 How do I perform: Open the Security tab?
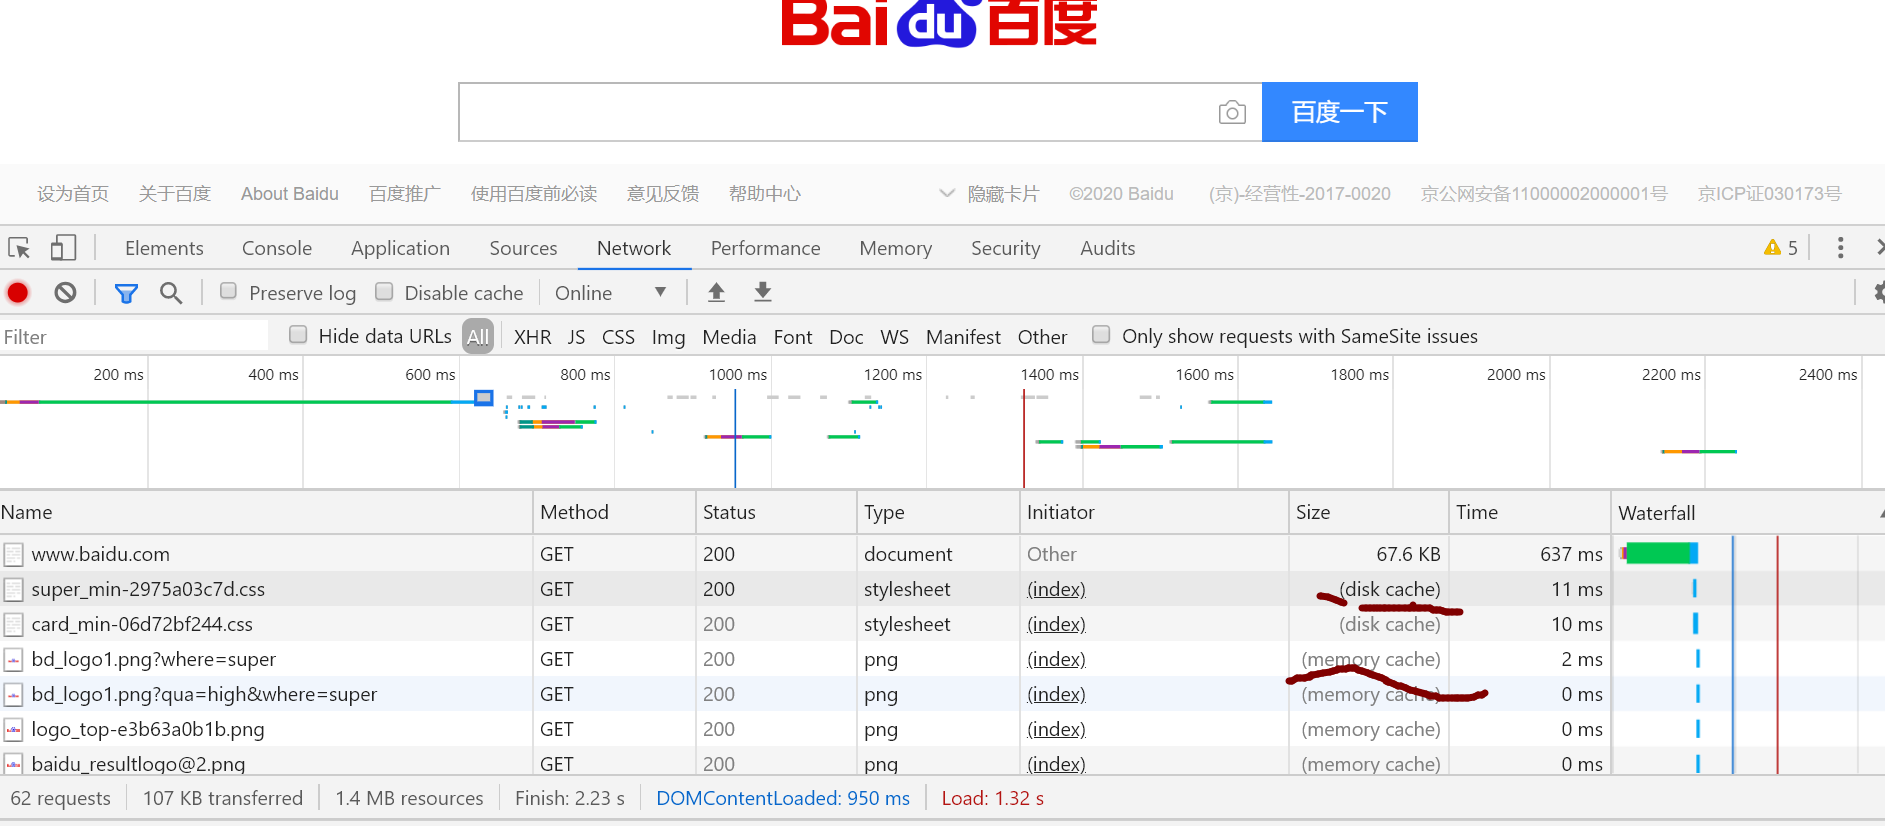1005,248
